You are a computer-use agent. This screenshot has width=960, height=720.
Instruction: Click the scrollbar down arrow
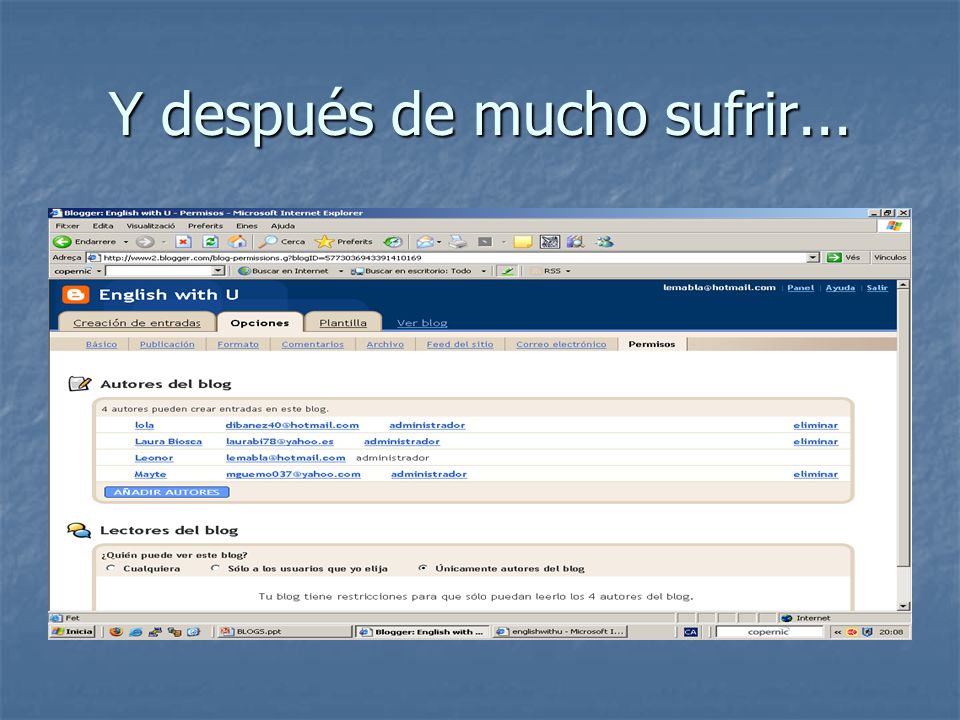point(903,606)
